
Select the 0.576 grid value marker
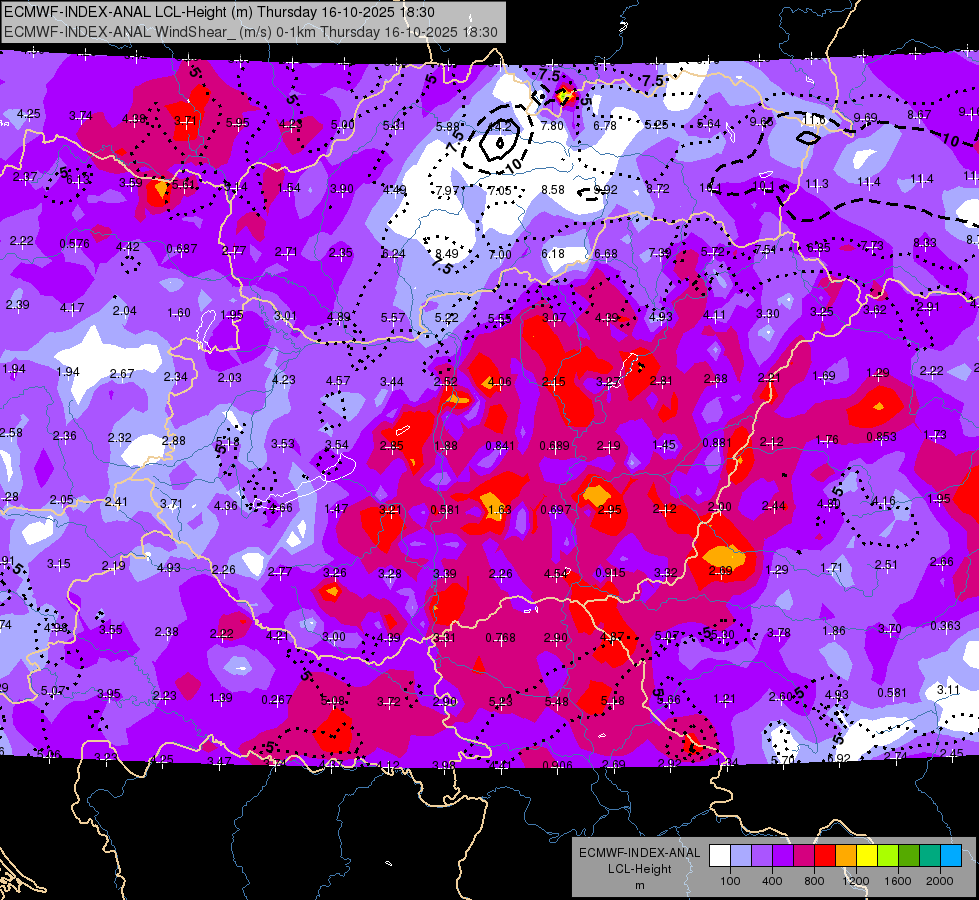coord(74,244)
